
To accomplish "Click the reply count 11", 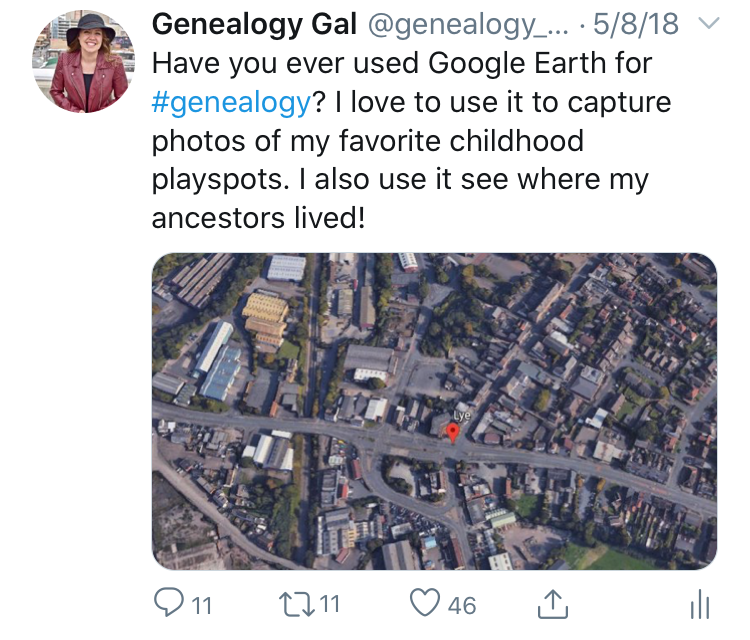I will pyautogui.click(x=201, y=606).
